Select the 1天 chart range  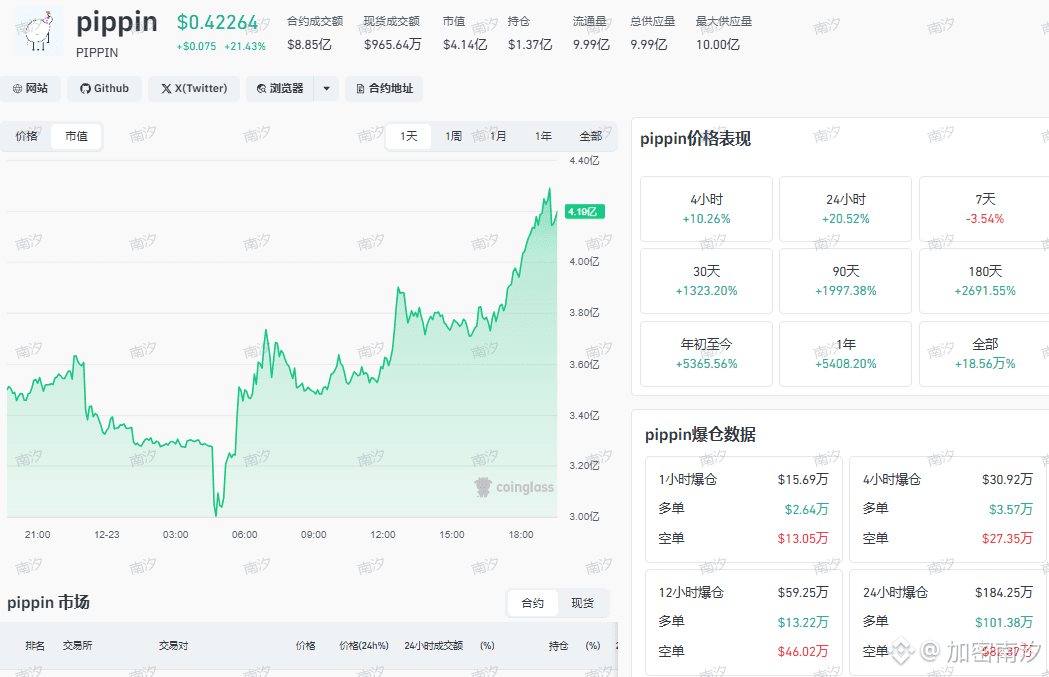click(x=409, y=136)
